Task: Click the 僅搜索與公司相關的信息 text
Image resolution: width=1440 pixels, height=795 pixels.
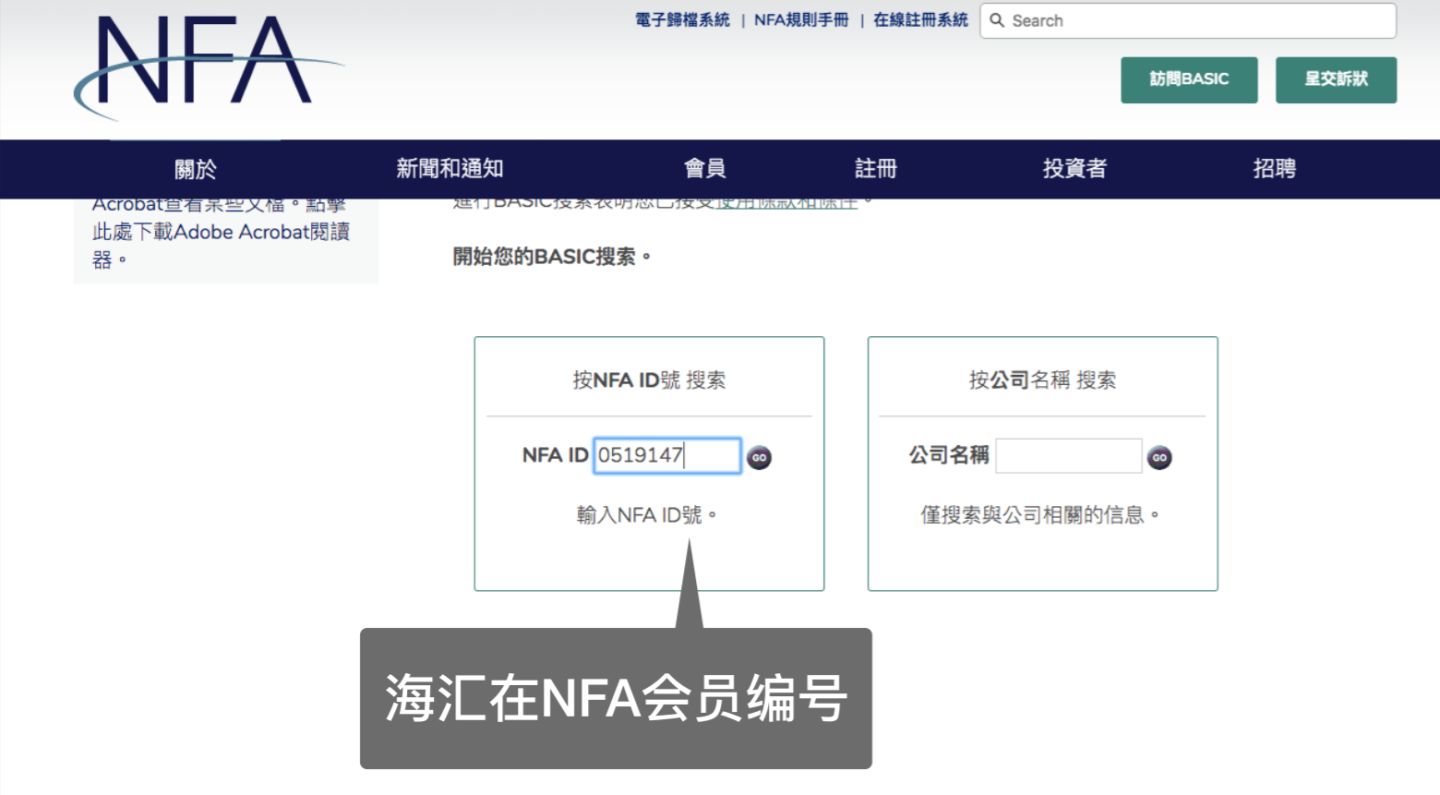Action: pos(1041,516)
